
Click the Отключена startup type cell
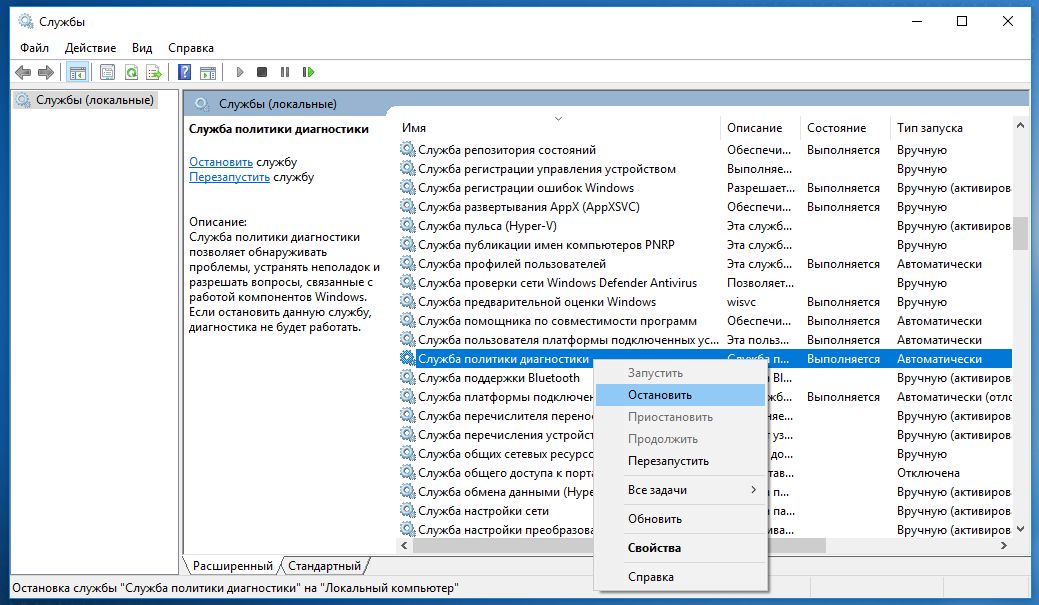[x=928, y=473]
